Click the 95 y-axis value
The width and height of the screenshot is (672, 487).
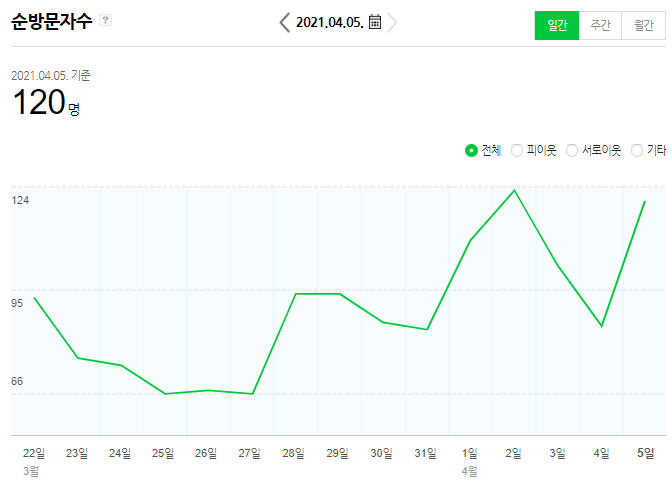point(17,304)
